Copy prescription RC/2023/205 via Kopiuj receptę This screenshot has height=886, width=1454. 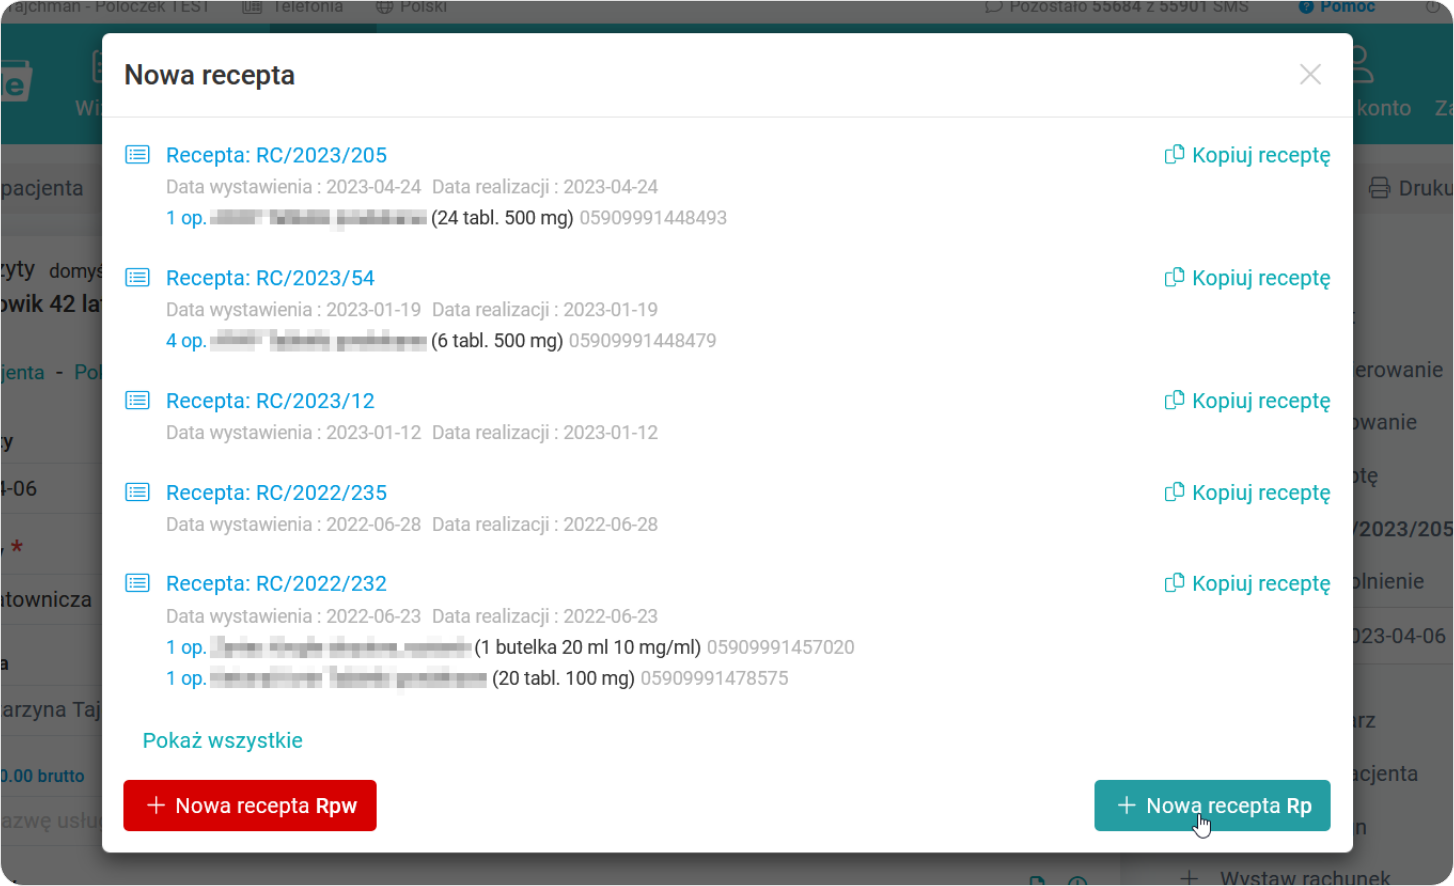(1247, 155)
